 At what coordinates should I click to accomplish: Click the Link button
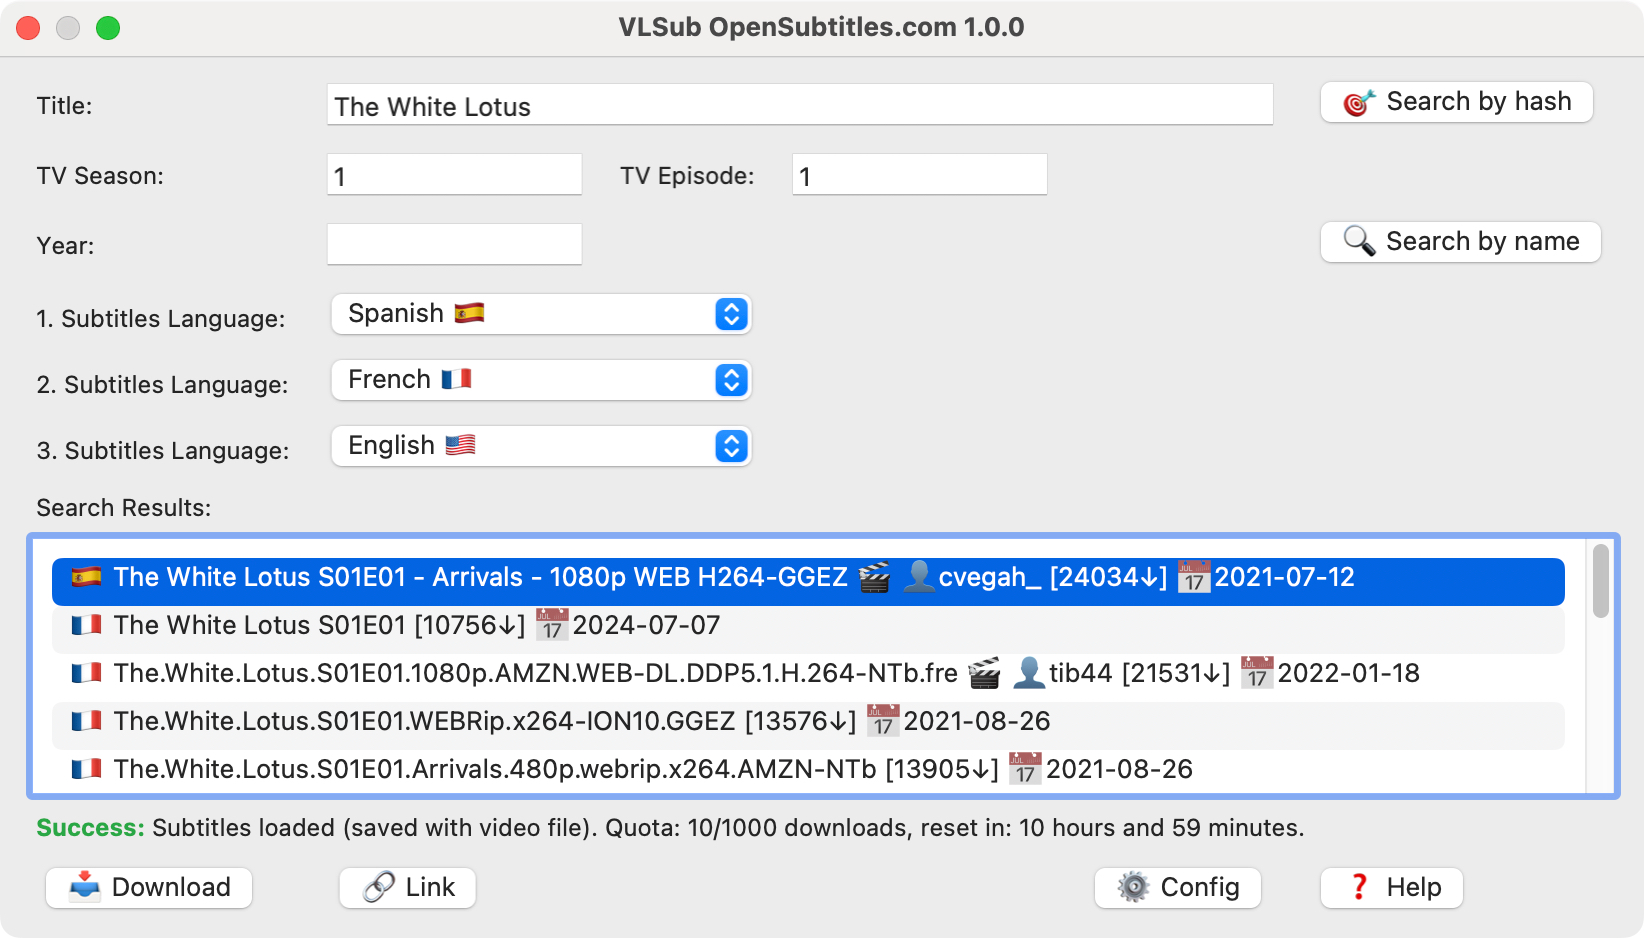[407, 887]
